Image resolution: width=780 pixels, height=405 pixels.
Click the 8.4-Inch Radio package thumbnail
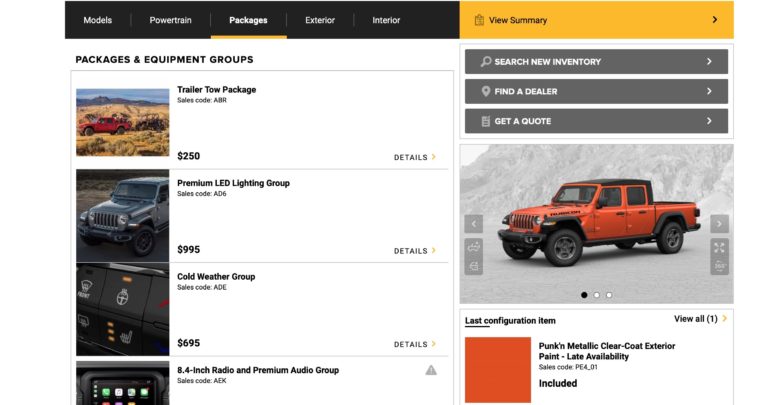(123, 383)
